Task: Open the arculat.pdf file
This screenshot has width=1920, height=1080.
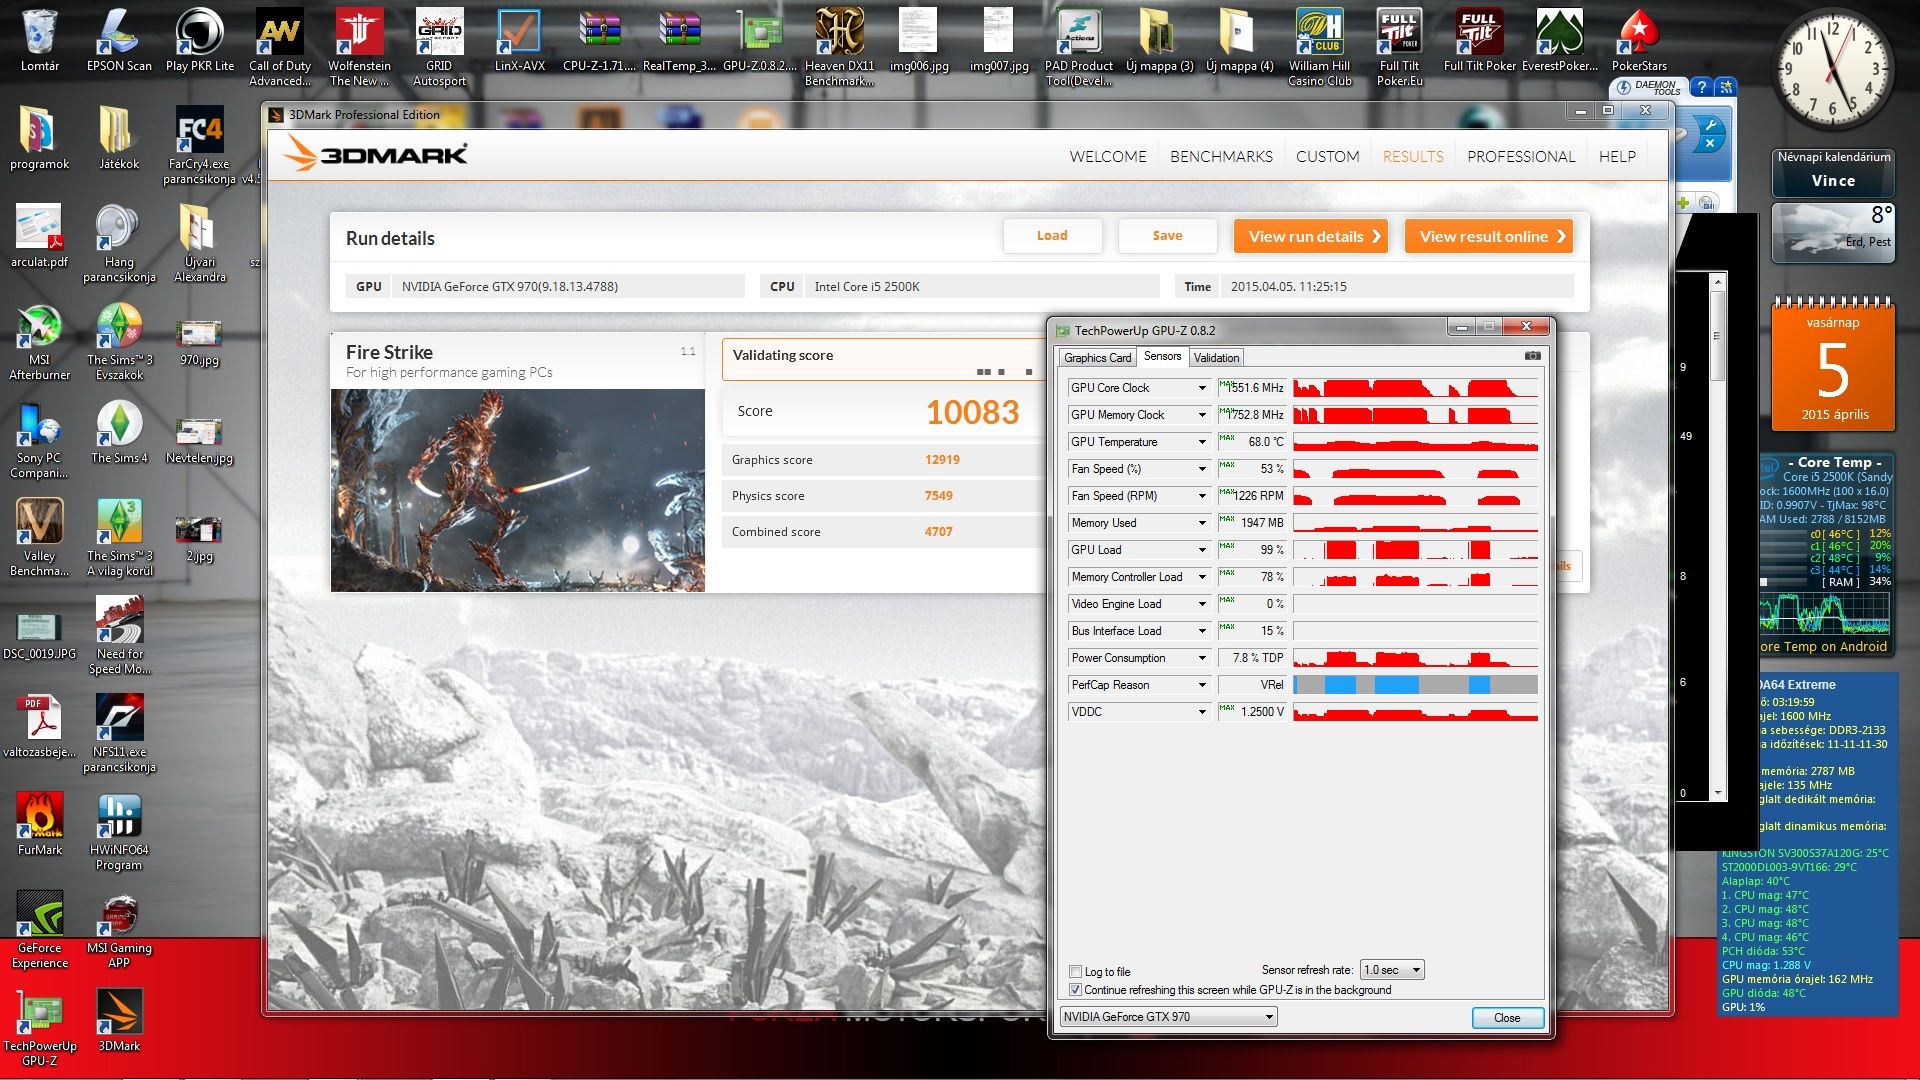Action: [x=40, y=236]
